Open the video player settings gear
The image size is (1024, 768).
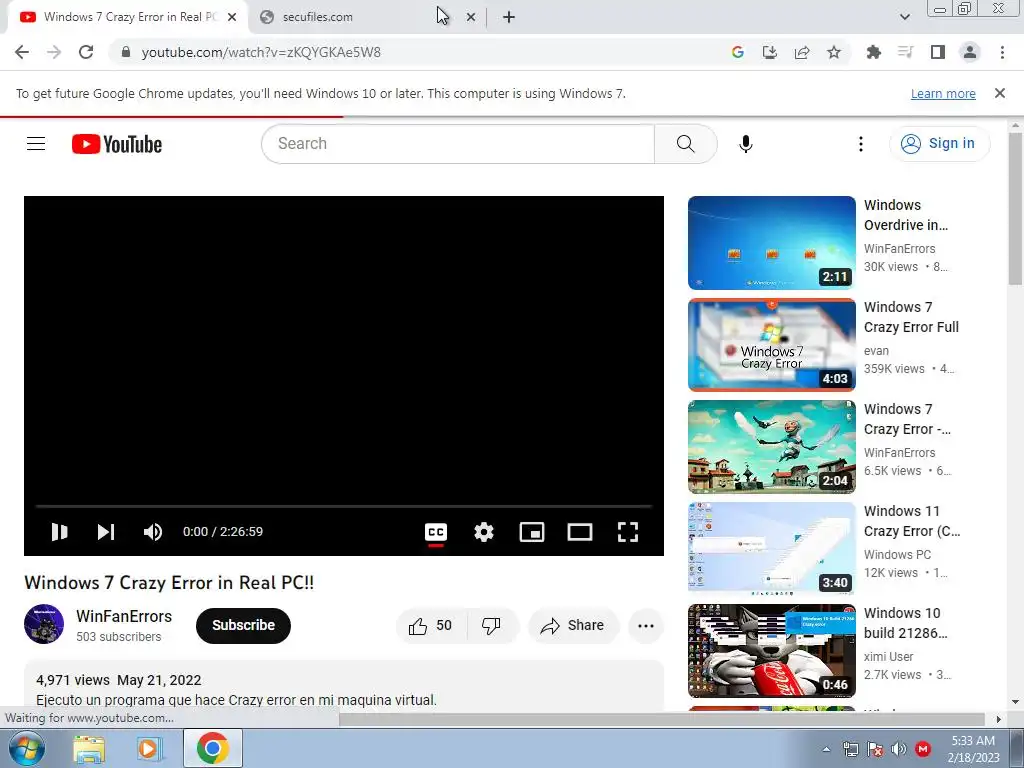click(x=484, y=532)
